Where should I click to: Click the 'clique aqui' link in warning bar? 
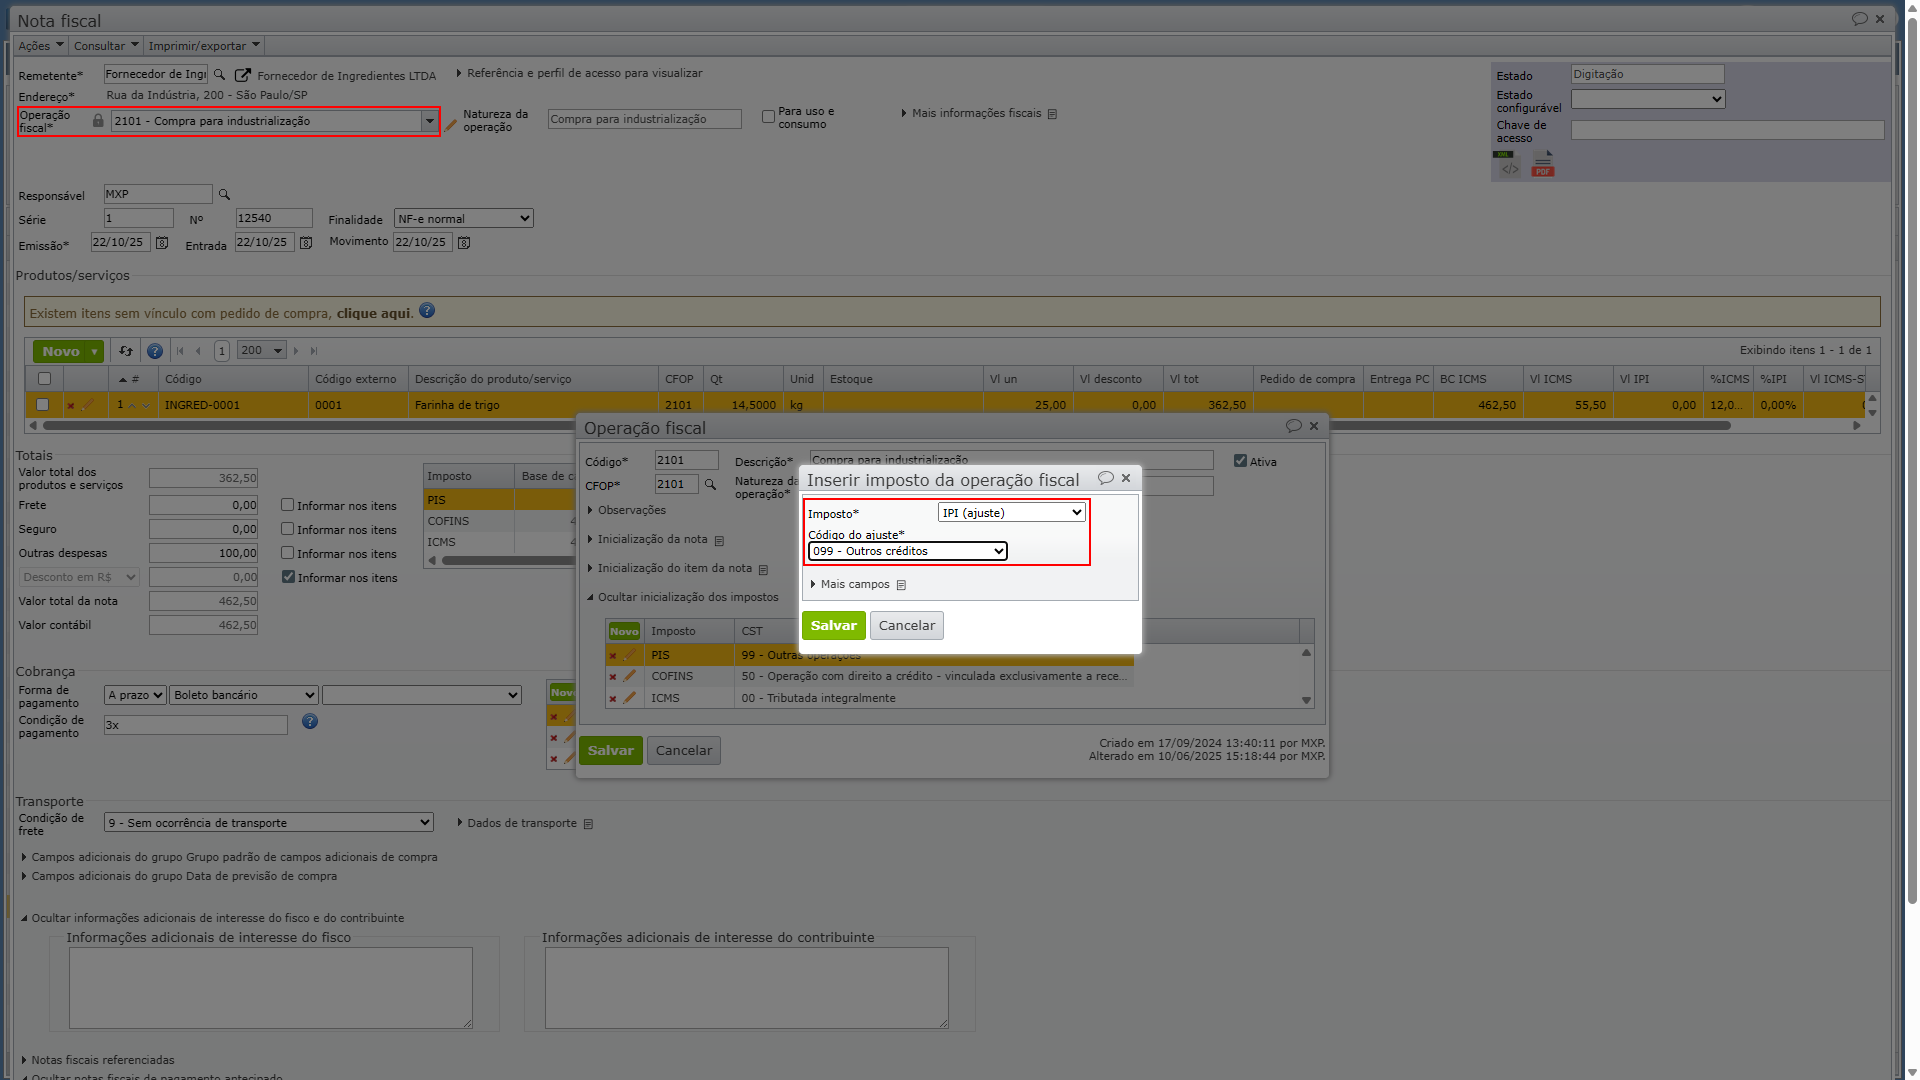373,314
